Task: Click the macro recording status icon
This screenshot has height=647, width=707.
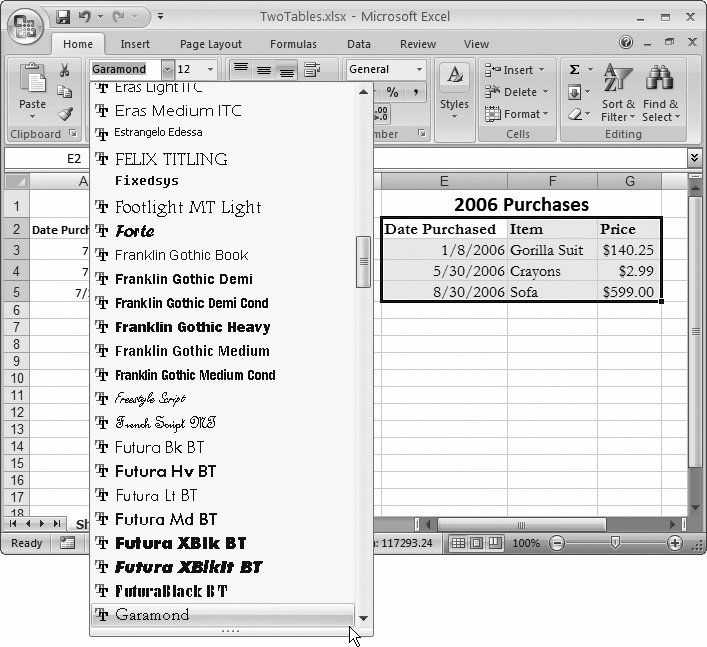Action: 68,543
